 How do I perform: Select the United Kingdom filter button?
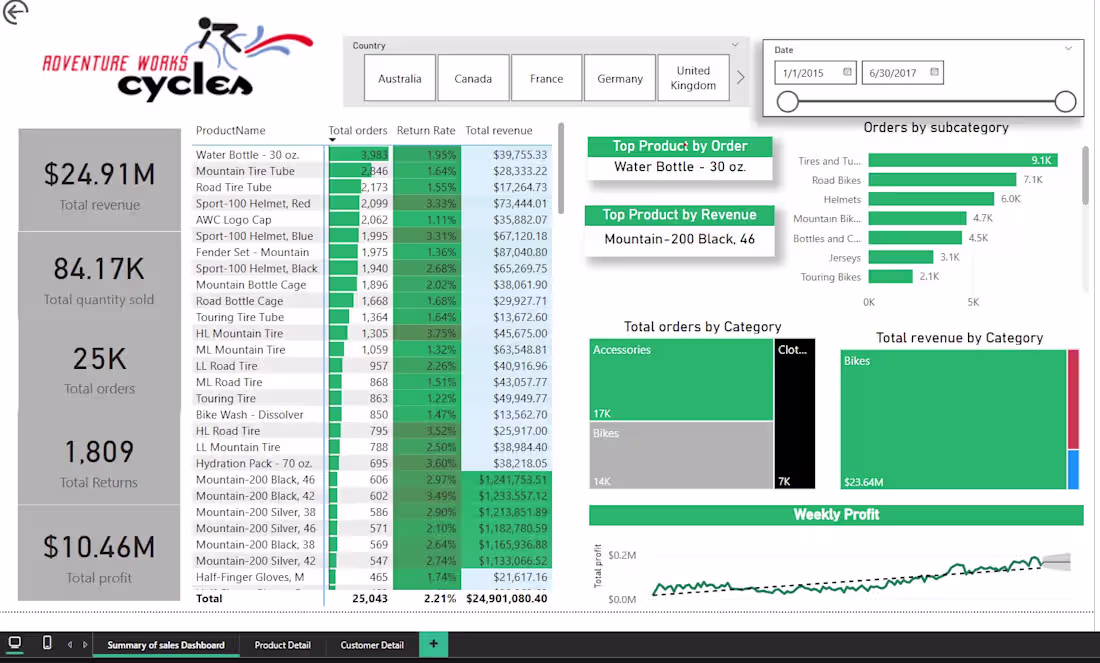[693, 77]
